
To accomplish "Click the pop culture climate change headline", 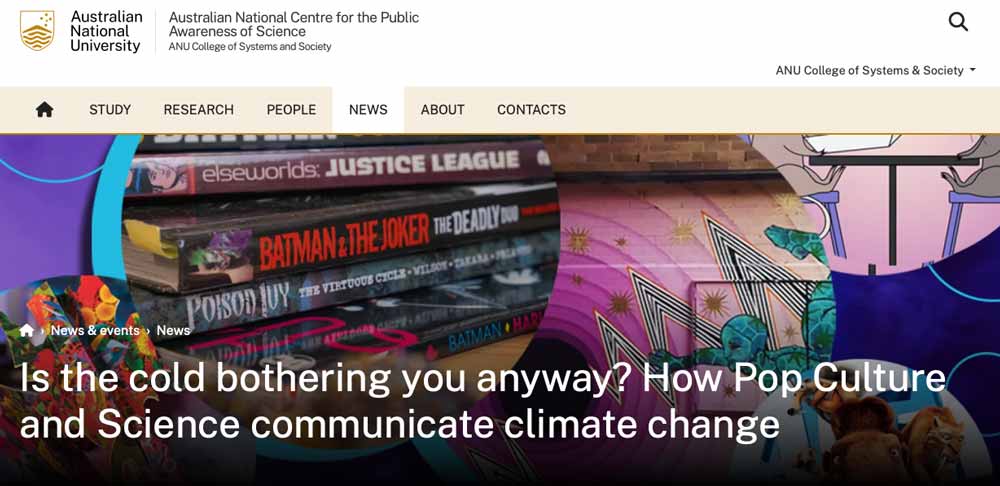I will coord(482,400).
